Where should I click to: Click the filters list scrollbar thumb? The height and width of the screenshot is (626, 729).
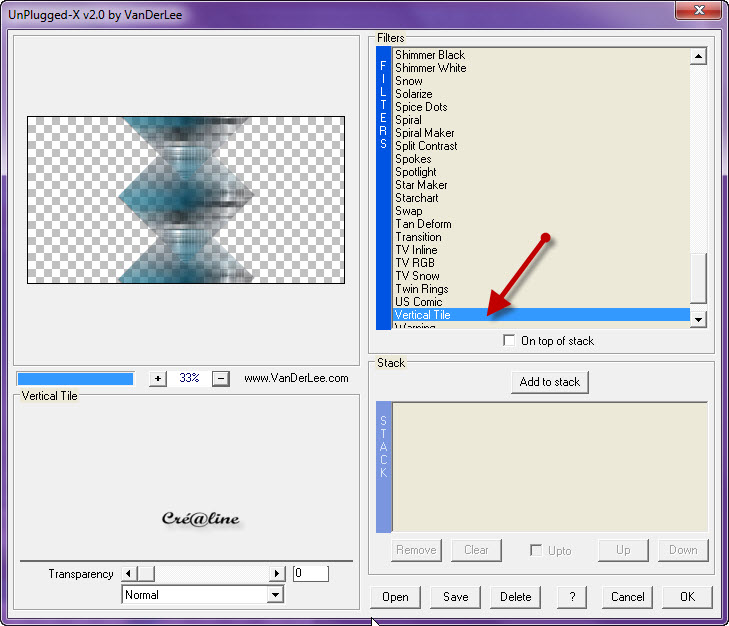(x=698, y=278)
